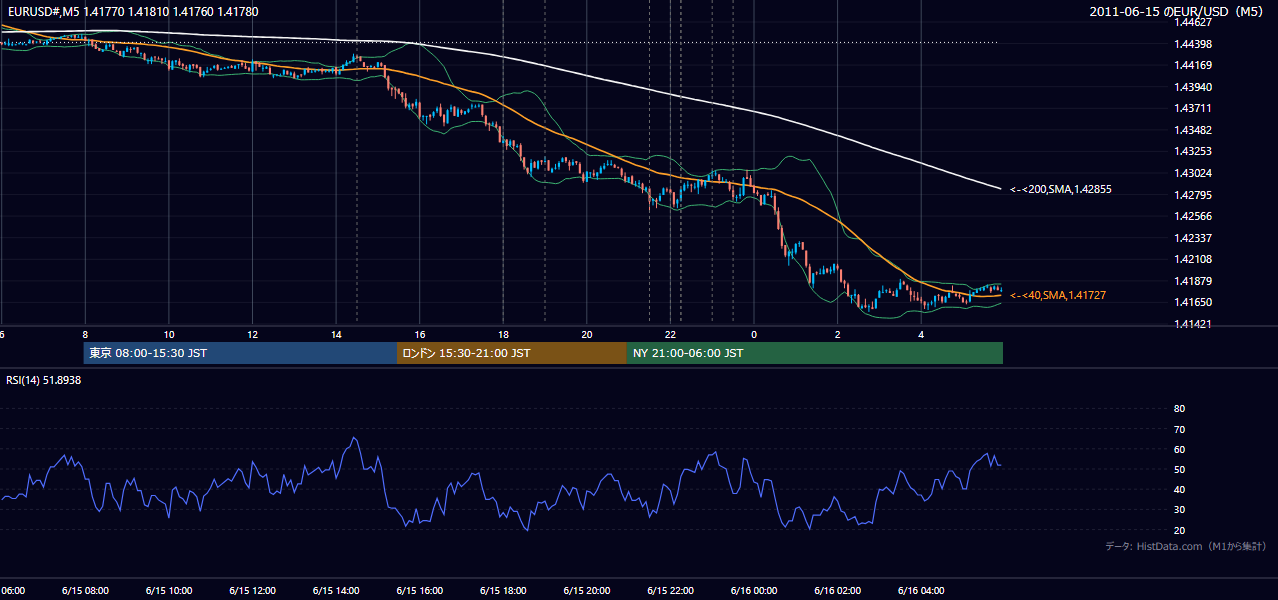Click price level 1.44398 on the axis
Screen dimensions: 1278x600
[1192, 44]
